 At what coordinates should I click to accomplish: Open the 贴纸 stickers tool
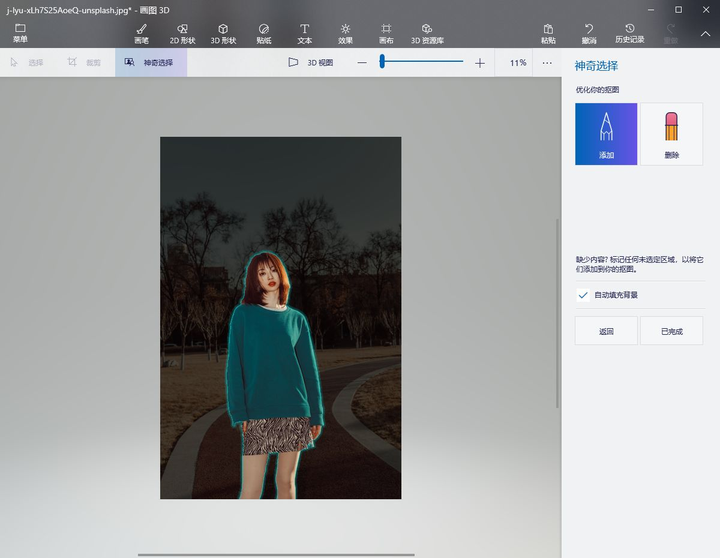(x=264, y=34)
